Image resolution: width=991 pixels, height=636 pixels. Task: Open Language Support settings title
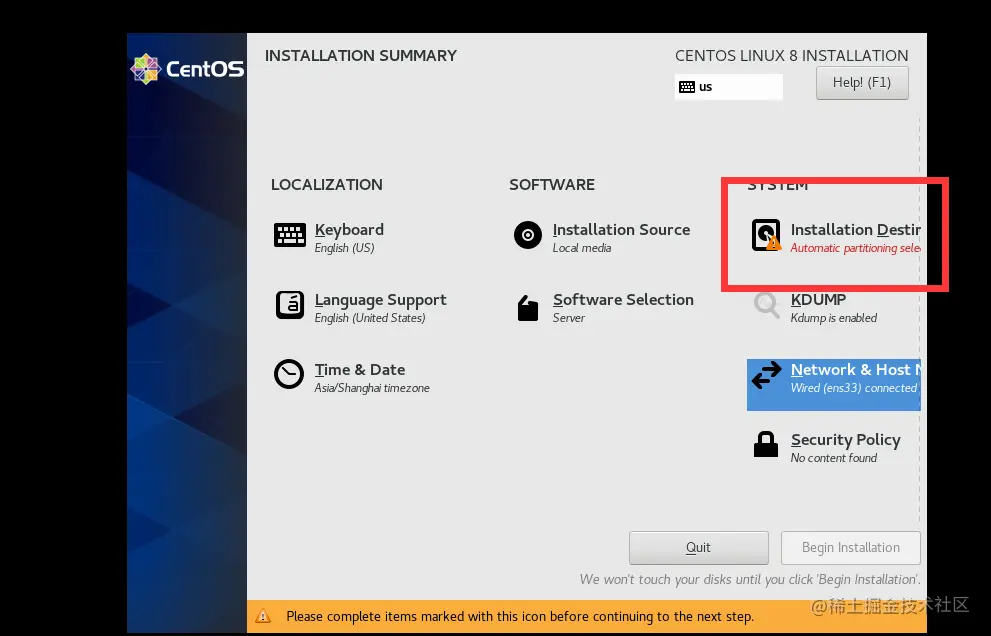click(x=380, y=300)
